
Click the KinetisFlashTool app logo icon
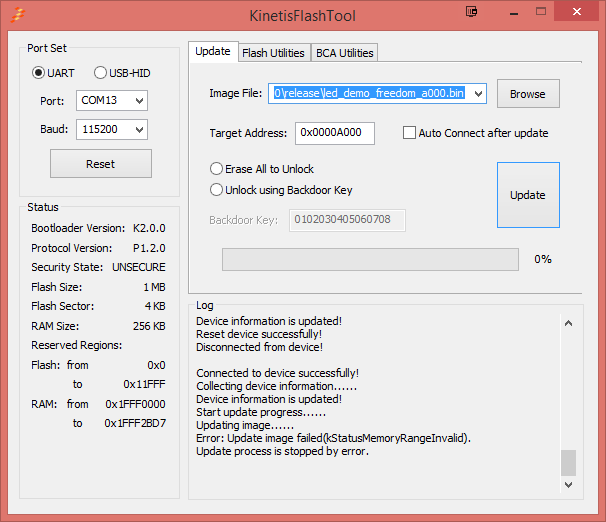18,15
